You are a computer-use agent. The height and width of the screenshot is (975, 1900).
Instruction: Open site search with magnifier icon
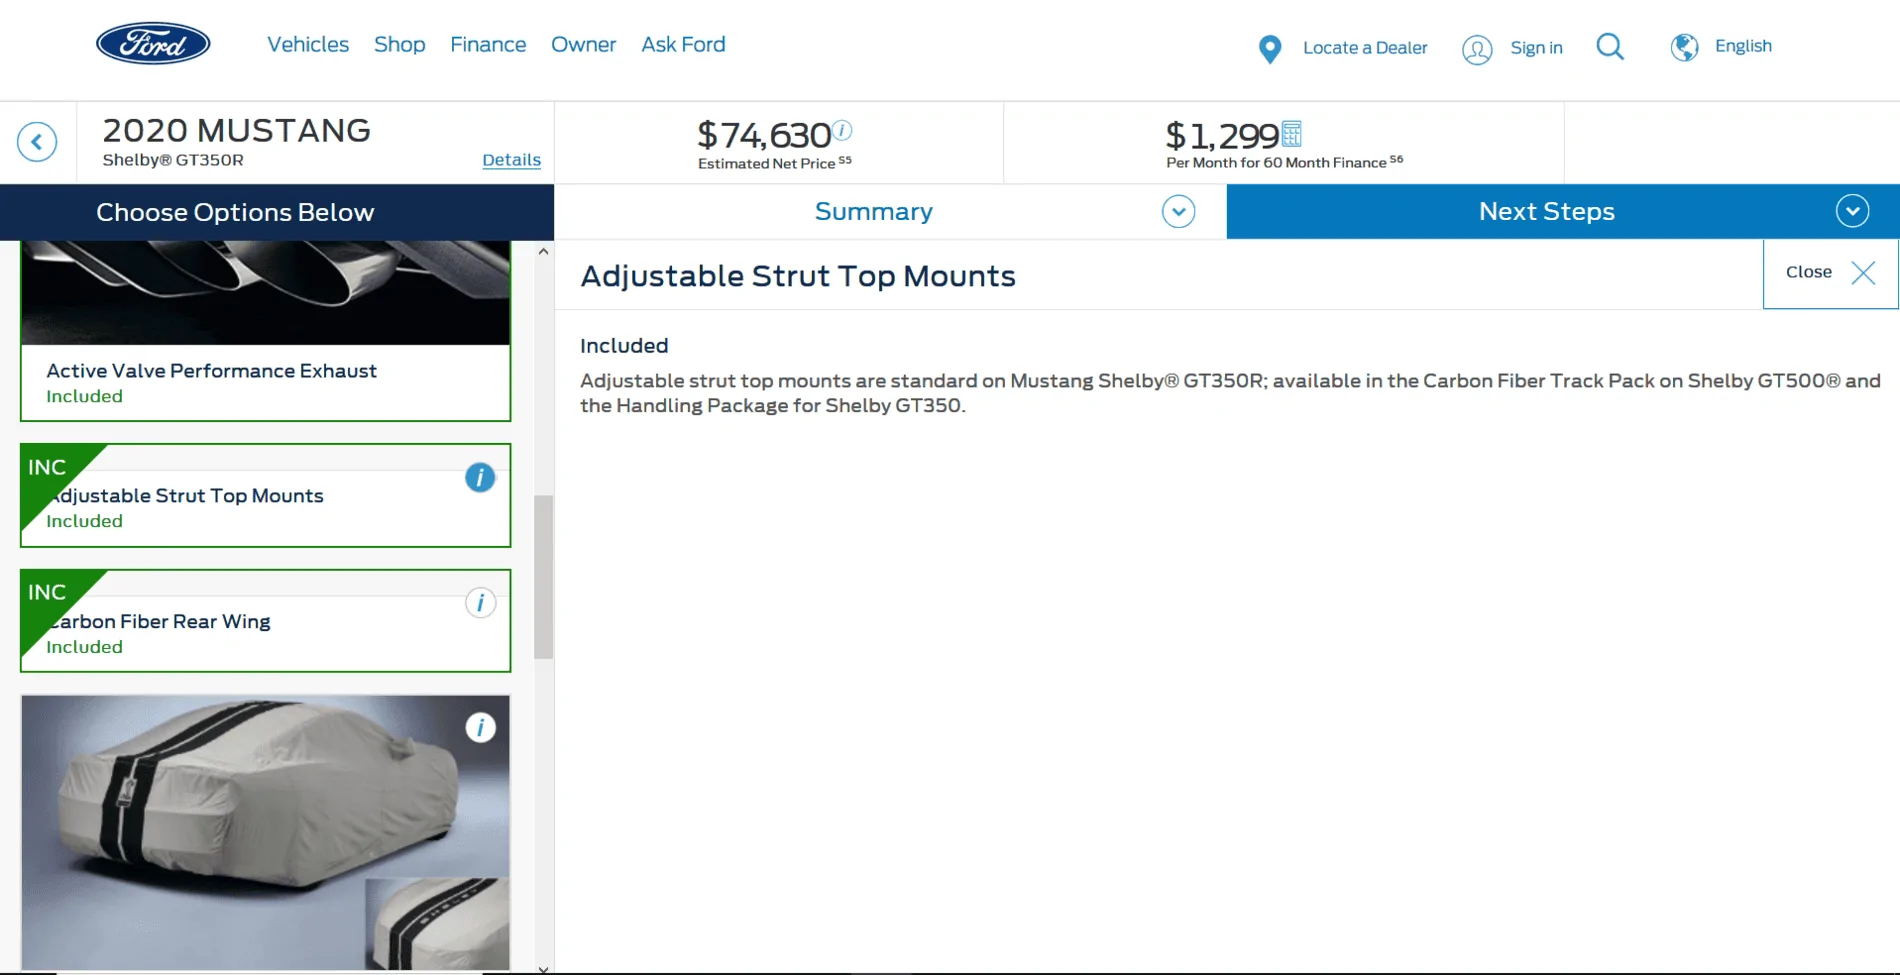click(1610, 47)
